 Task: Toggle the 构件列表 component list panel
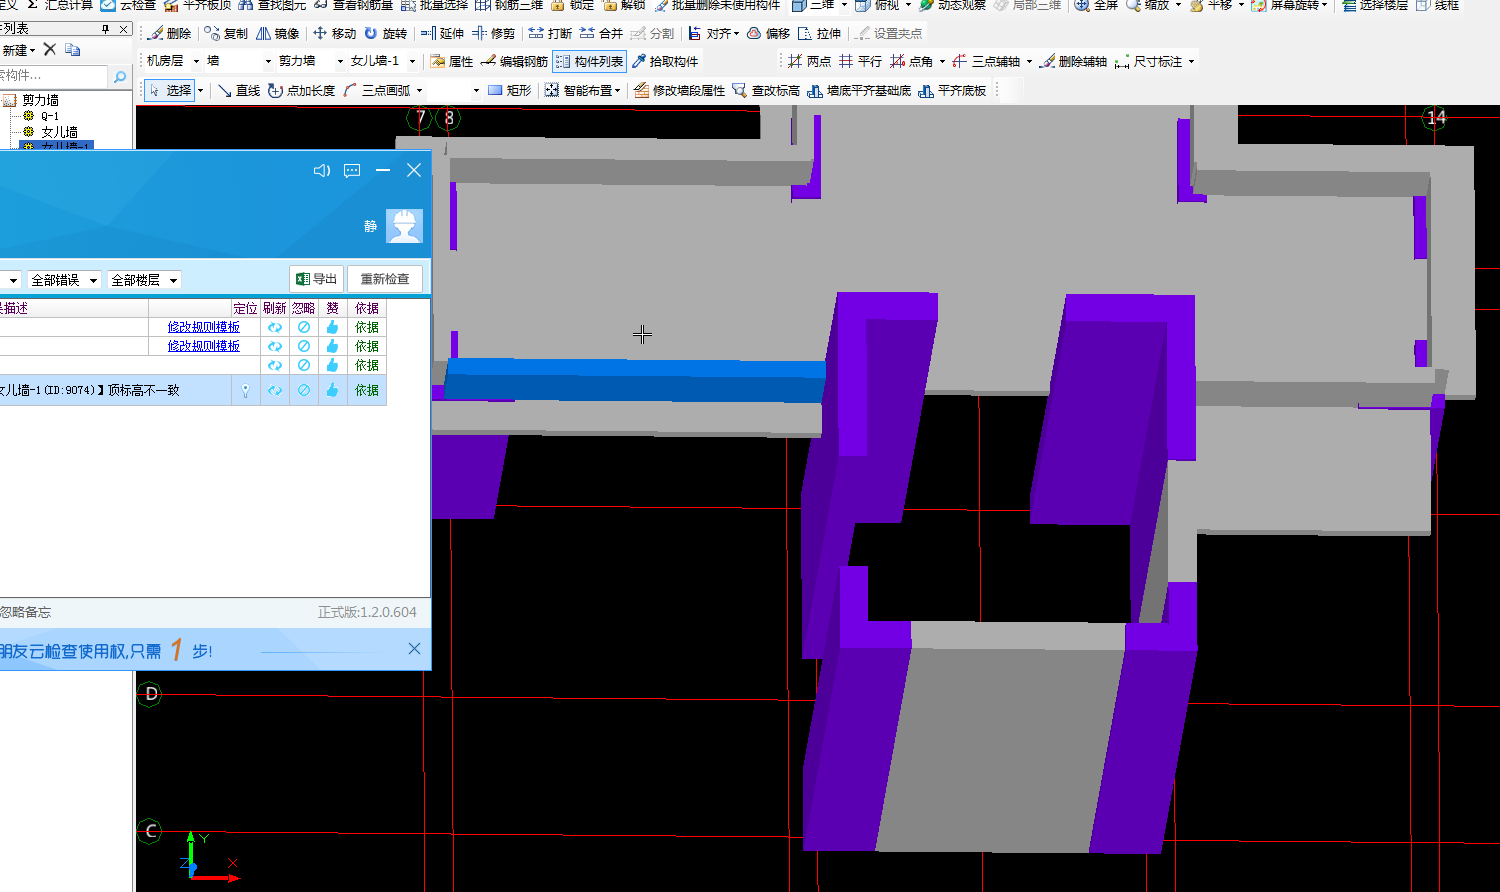[x=590, y=61]
